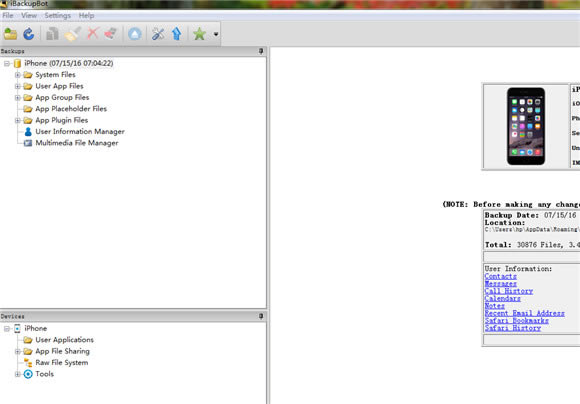Click the User Information Manager person icon

click(x=28, y=132)
